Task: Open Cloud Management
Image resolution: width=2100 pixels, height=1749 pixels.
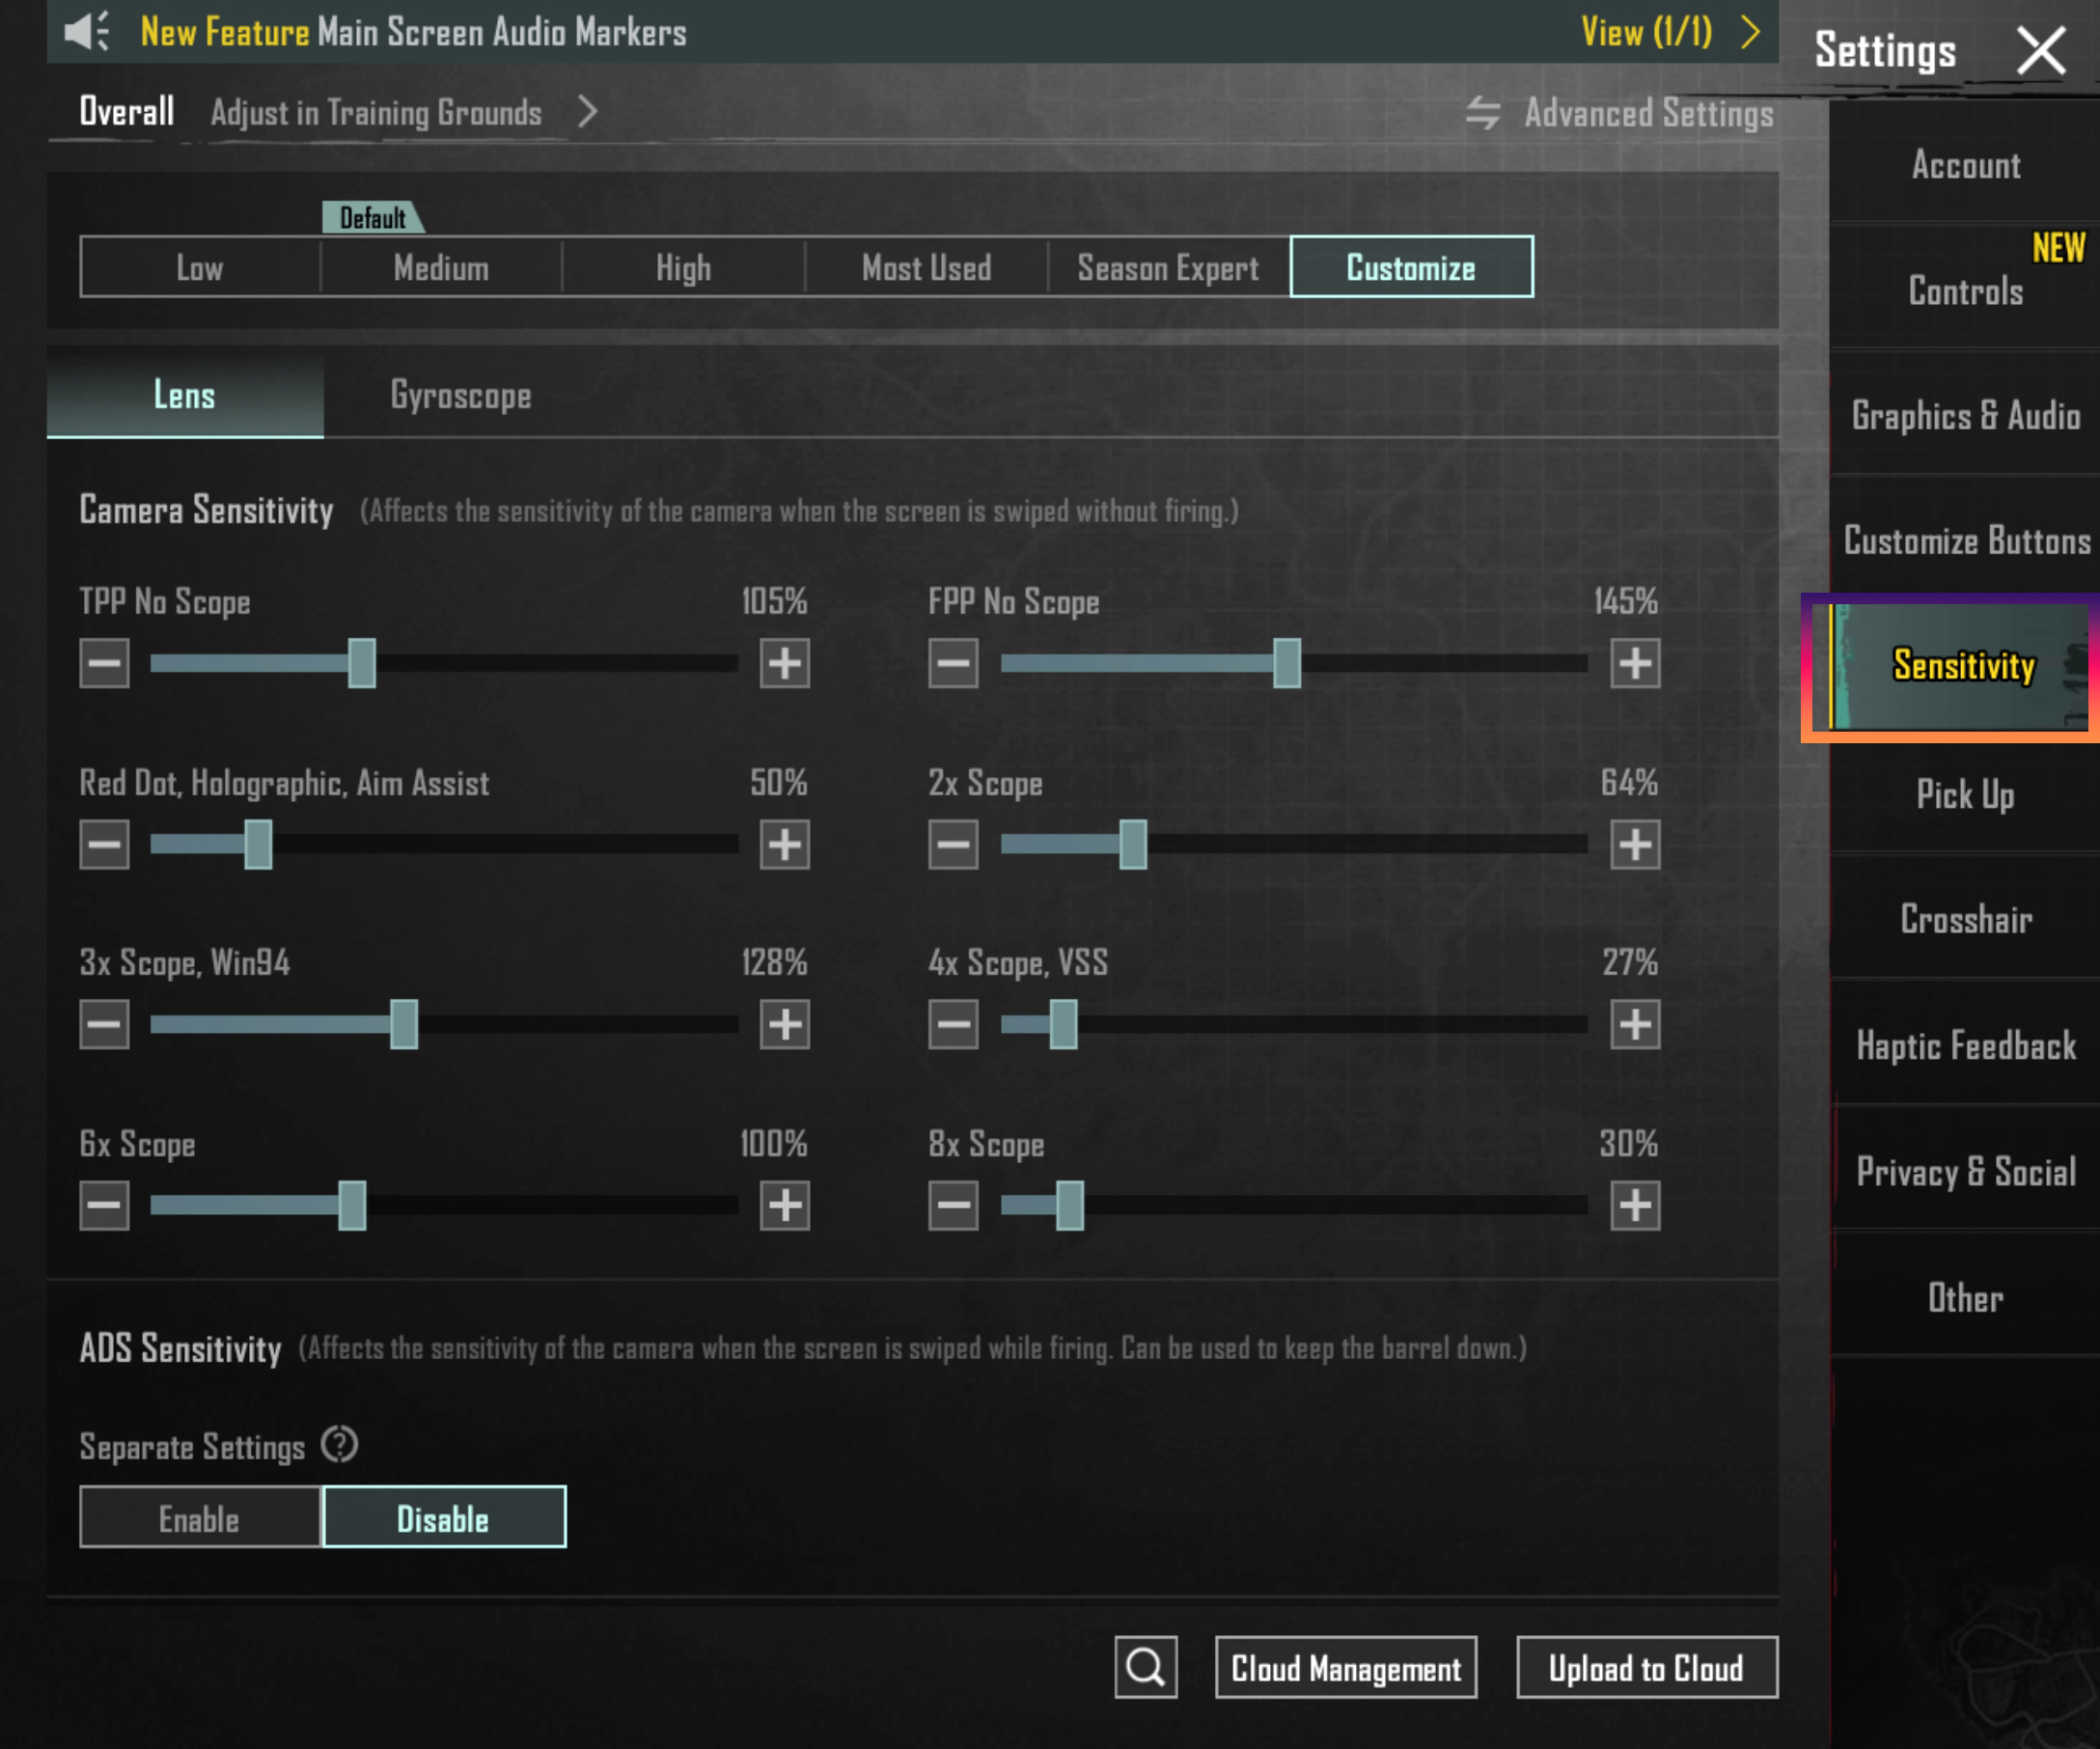Action: pyautogui.click(x=1345, y=1668)
